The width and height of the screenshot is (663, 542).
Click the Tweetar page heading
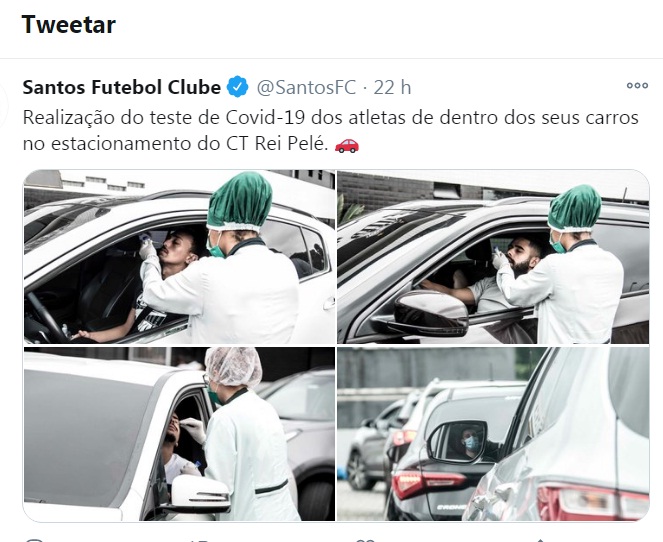[68, 25]
